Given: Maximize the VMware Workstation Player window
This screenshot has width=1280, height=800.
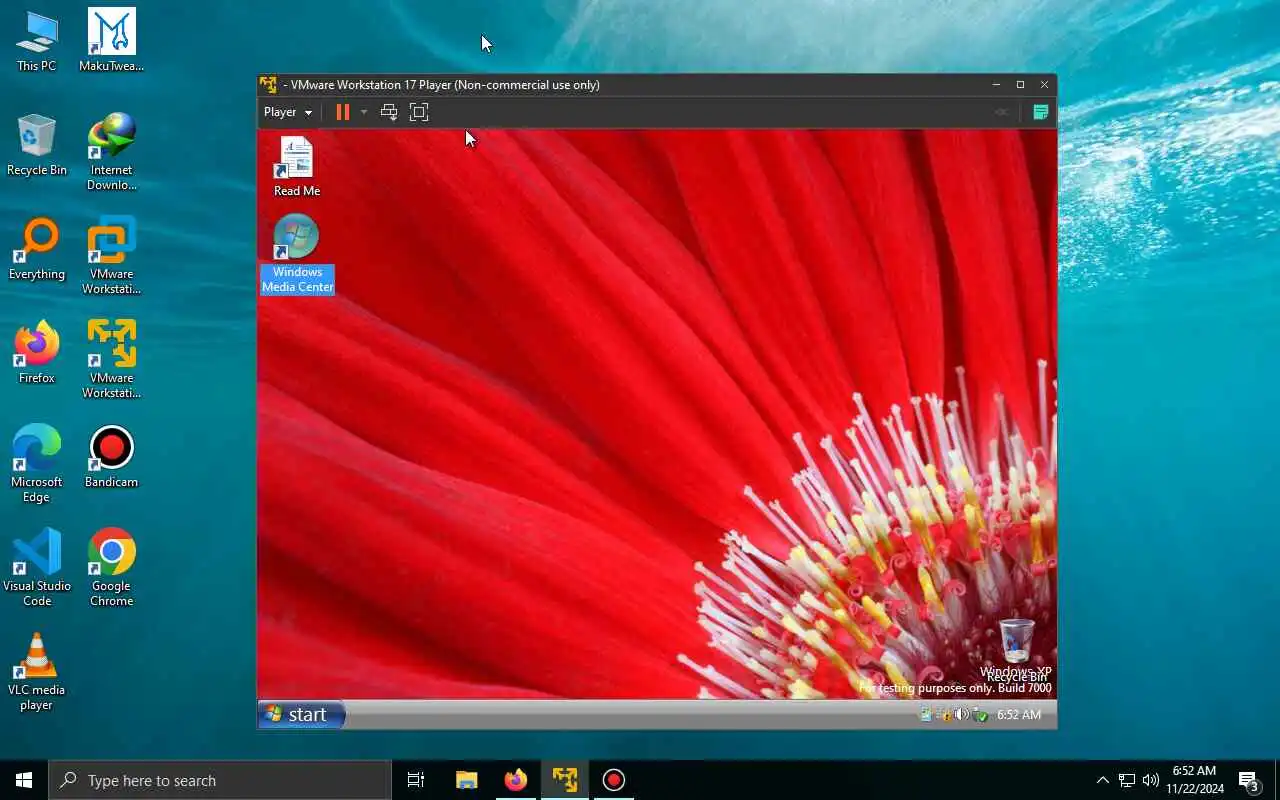Looking at the screenshot, I should click(x=1020, y=85).
